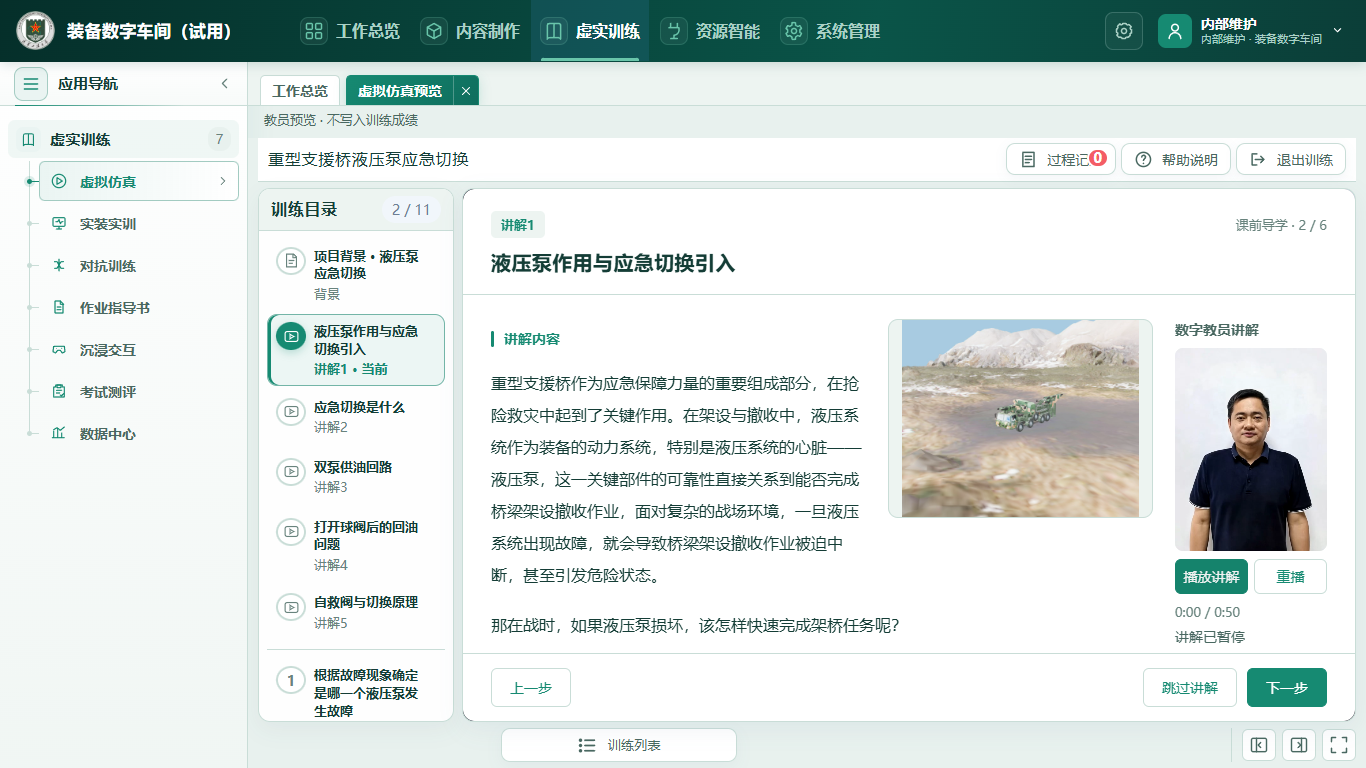Screen dimensions: 1366x768
Task: Collapse the sidebar with the left chevron
Action: pos(225,84)
